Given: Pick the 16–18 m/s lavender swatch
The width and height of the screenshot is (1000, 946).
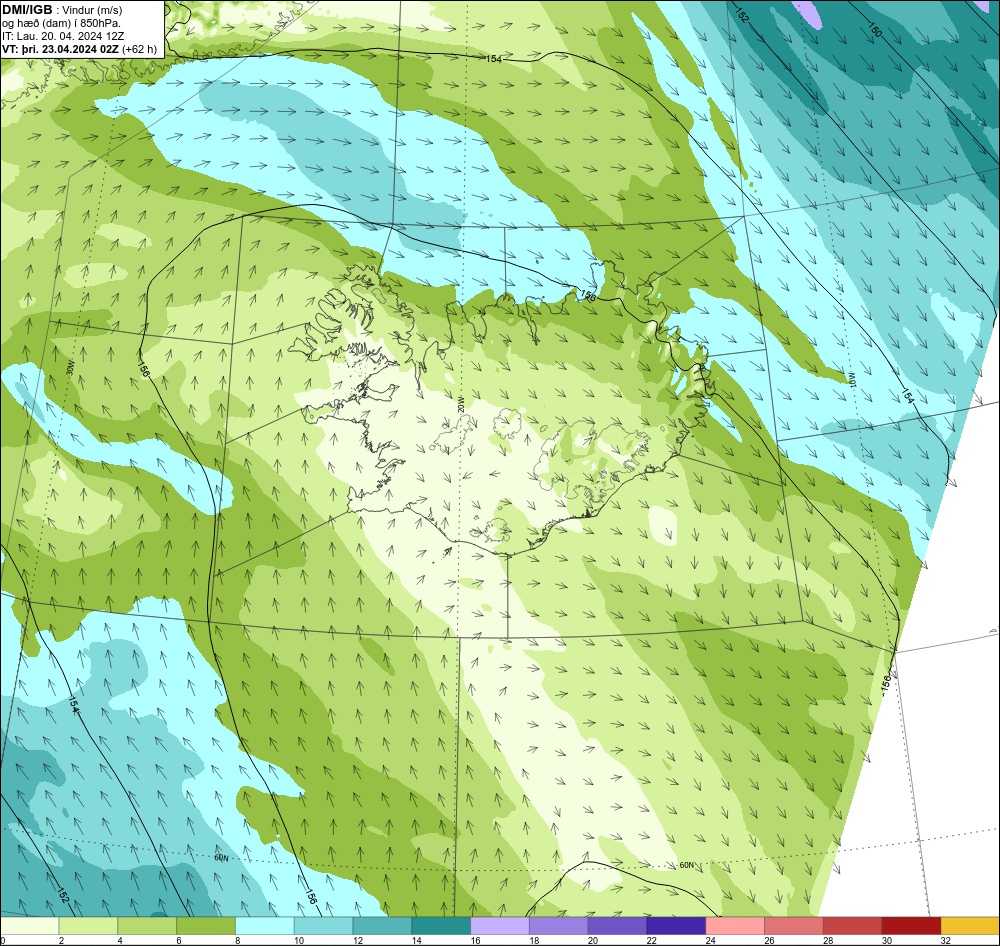Looking at the screenshot, I should point(500,926).
